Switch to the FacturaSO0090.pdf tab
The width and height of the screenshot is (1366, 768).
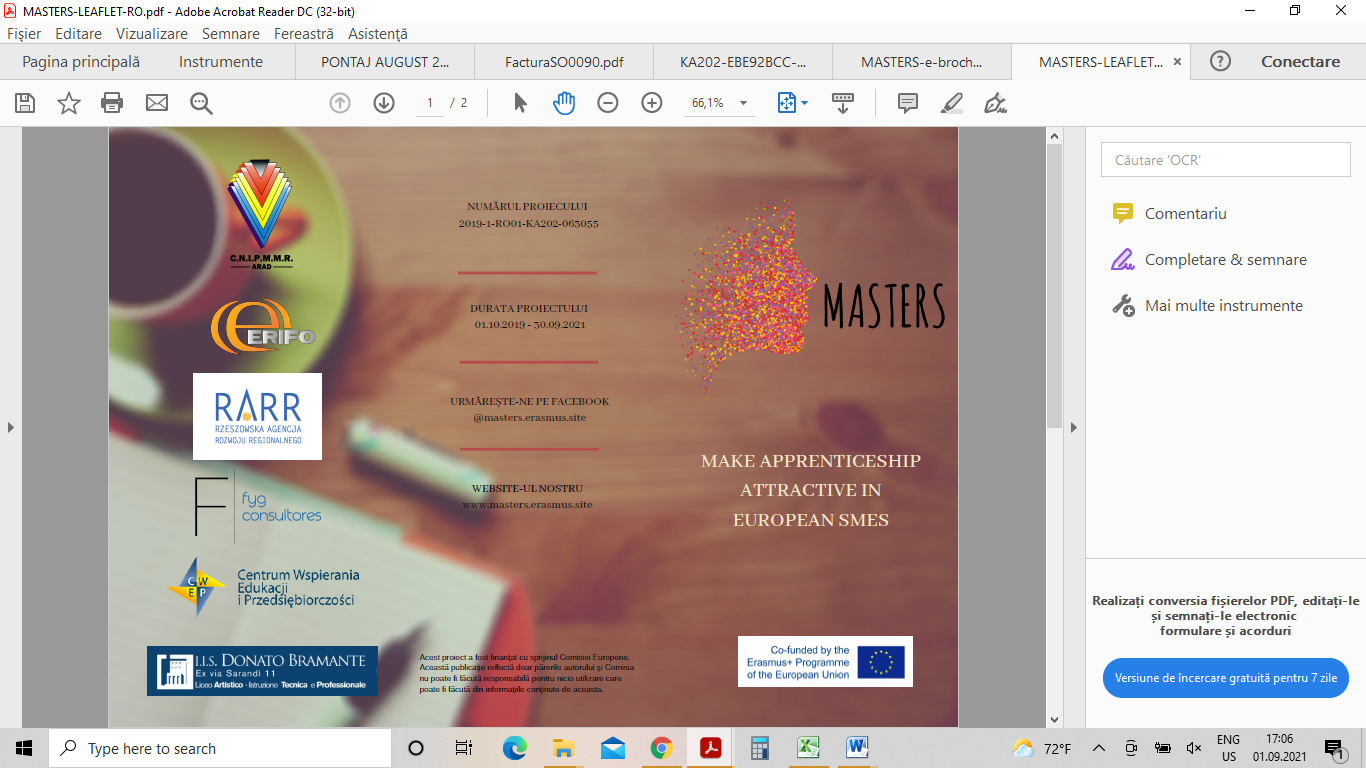pyautogui.click(x=564, y=62)
